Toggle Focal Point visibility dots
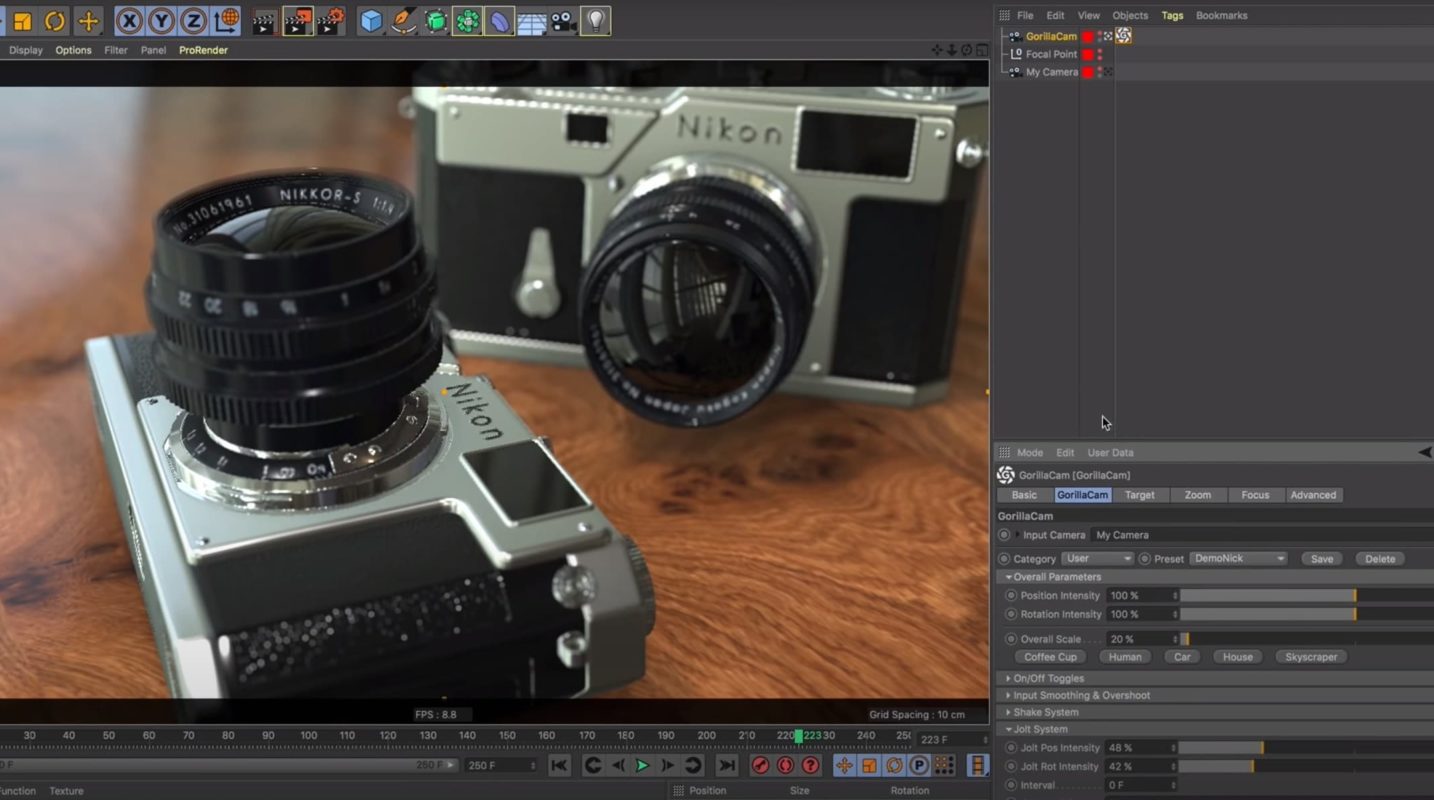 pos(1100,54)
